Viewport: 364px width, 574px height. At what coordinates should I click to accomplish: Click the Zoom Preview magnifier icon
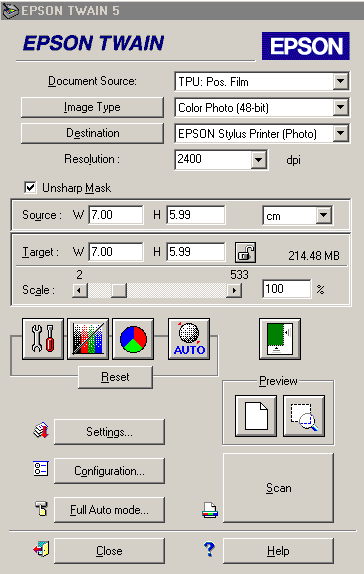click(304, 416)
